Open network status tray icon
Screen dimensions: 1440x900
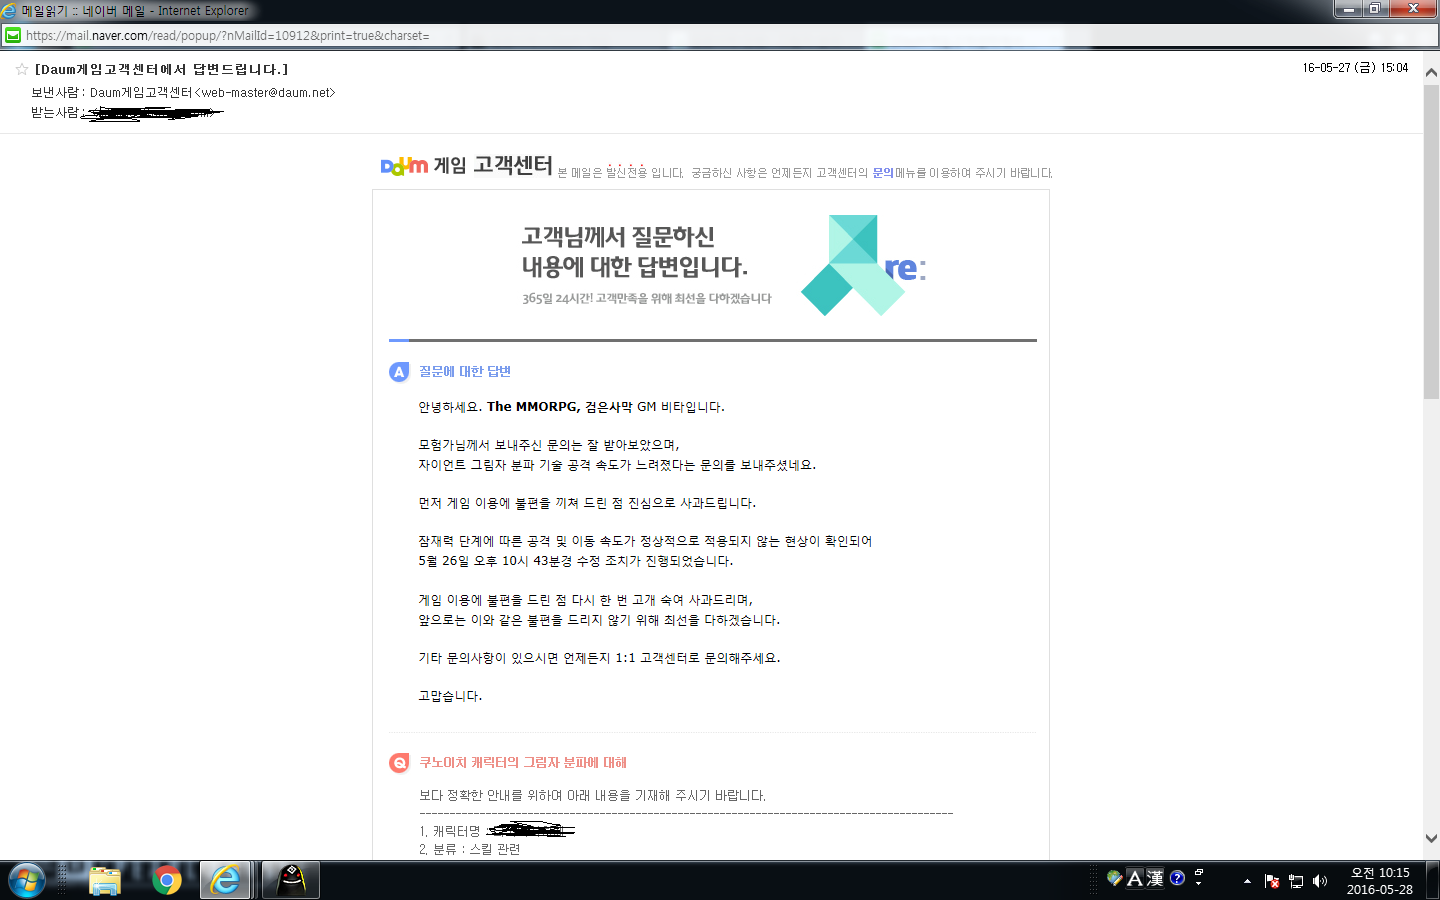click(x=1296, y=881)
